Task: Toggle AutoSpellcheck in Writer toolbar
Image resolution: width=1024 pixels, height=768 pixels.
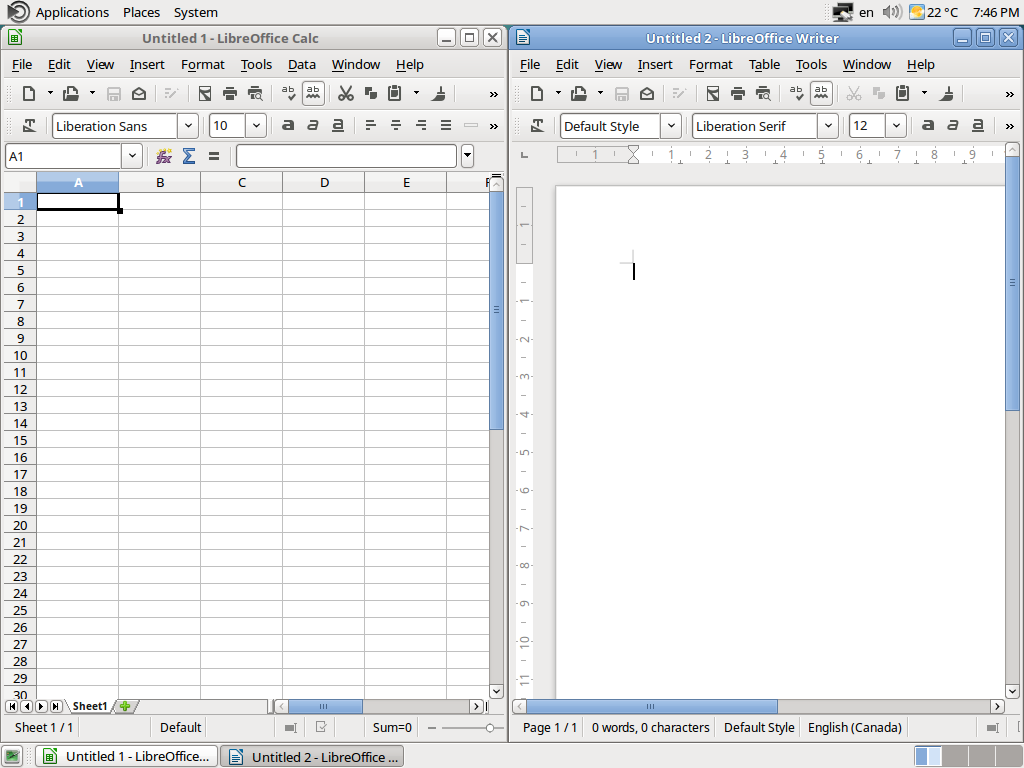Action: pyautogui.click(x=821, y=93)
